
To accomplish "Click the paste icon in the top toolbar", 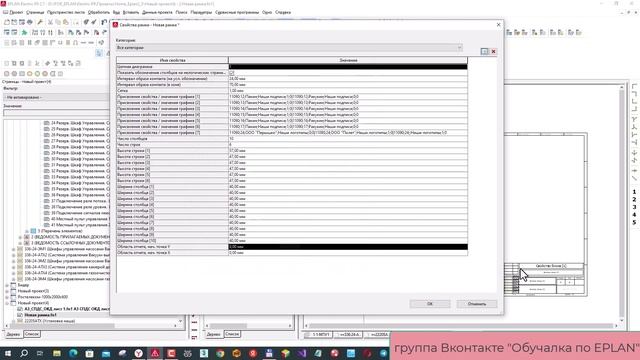I will pos(66,22).
